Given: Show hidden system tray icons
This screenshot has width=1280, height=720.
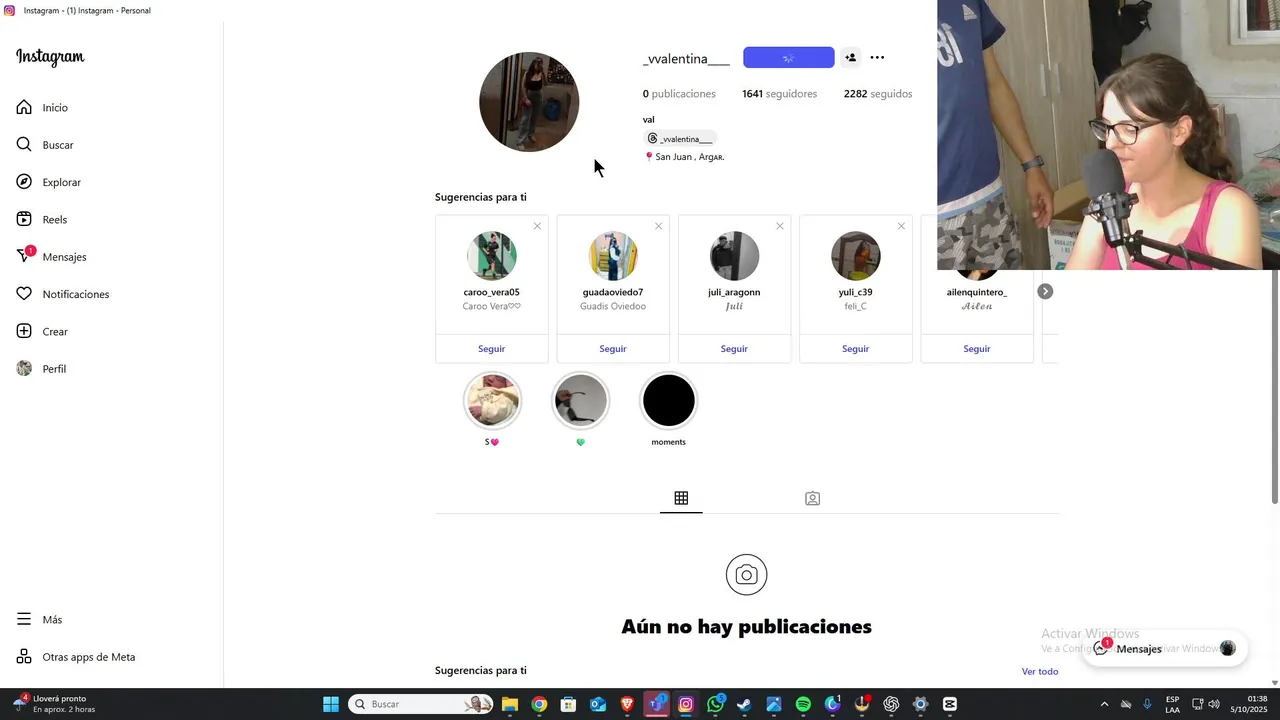Looking at the screenshot, I should (1104, 704).
